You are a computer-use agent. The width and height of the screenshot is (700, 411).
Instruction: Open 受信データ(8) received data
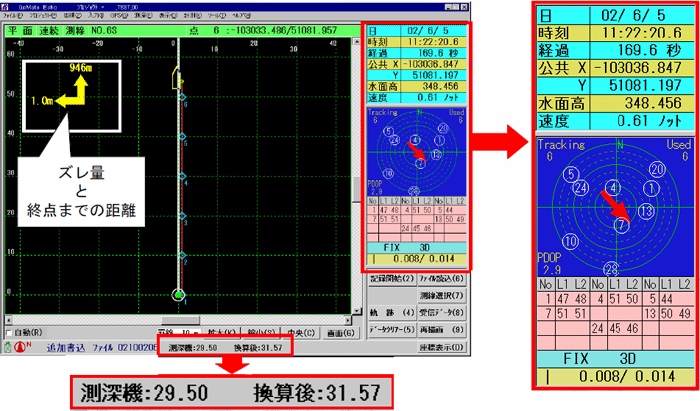[442, 313]
